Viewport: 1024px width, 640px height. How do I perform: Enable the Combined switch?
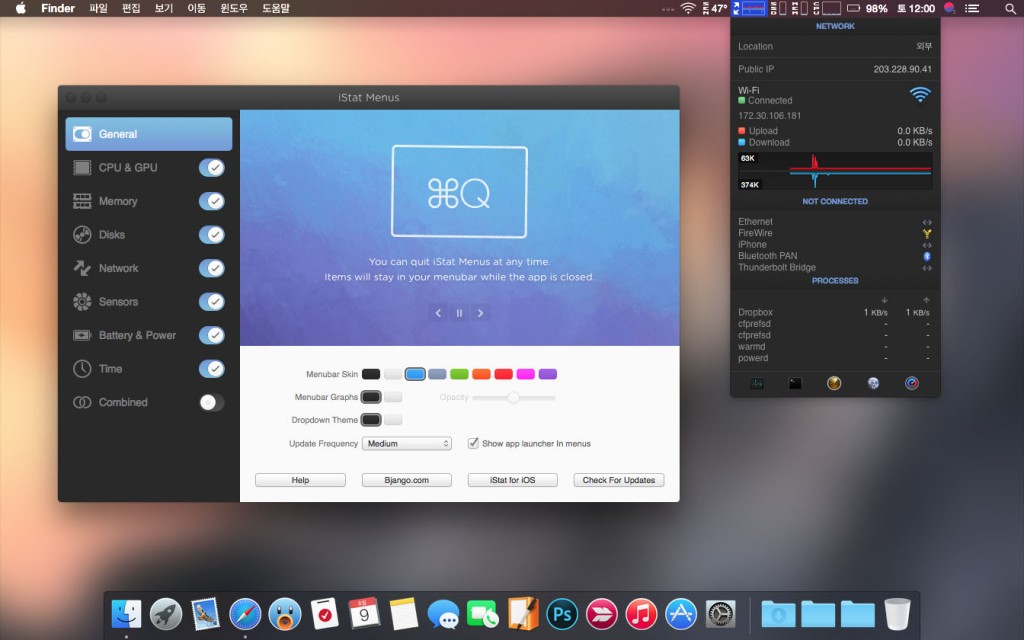coord(212,402)
